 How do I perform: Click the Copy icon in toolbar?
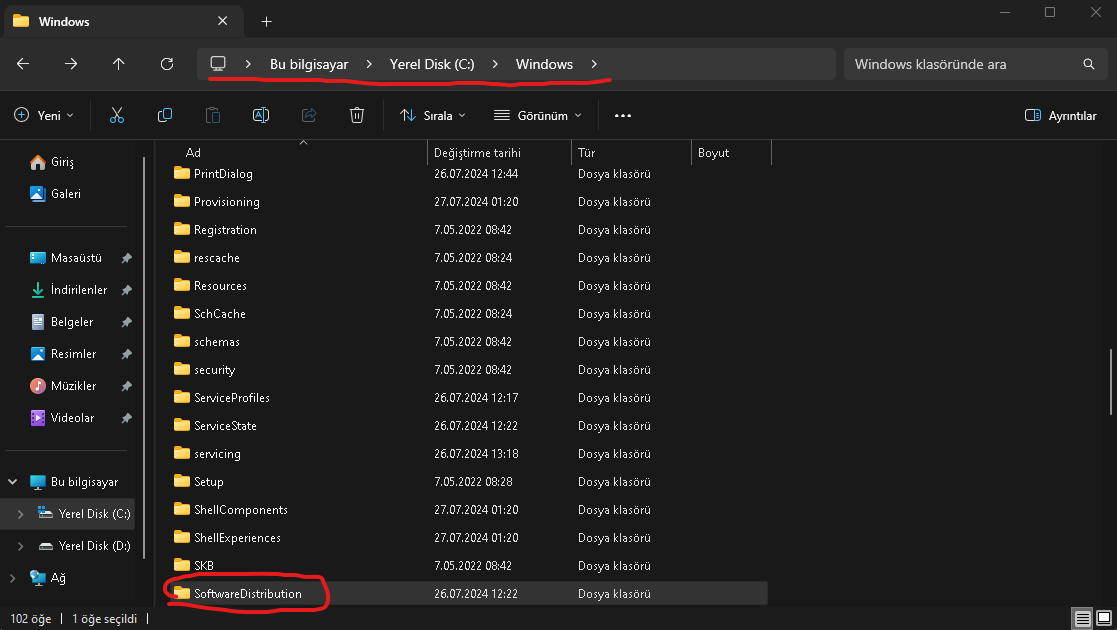165,115
